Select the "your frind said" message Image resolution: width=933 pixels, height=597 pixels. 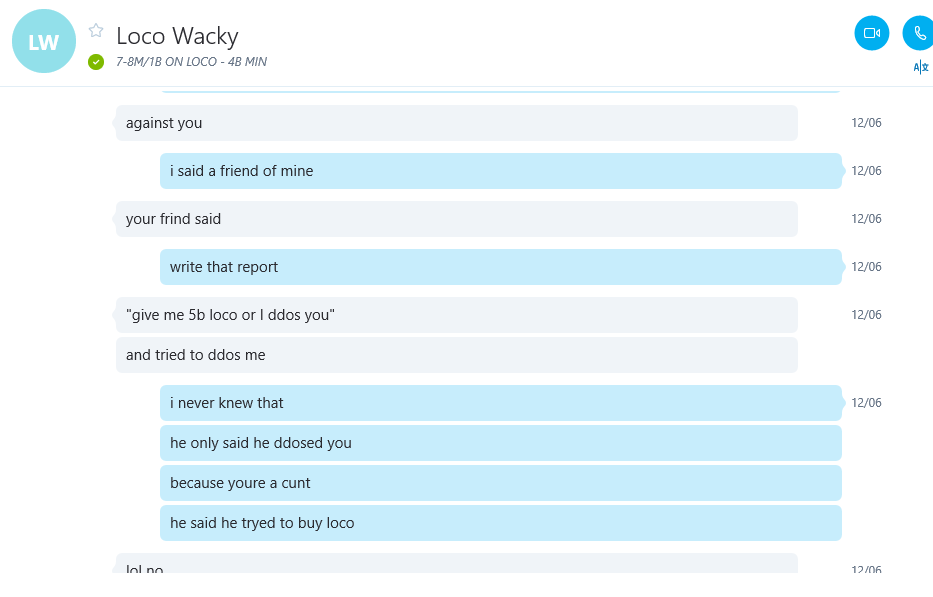456,219
